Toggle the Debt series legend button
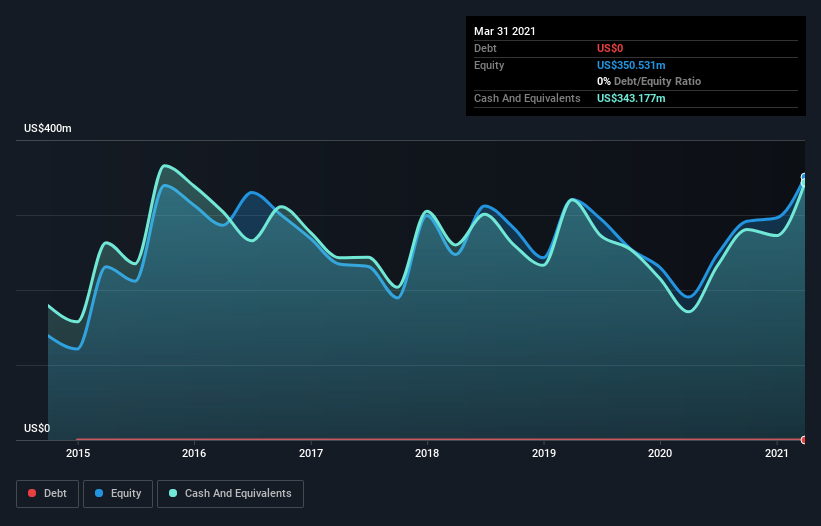Viewport: 821px width, 526px height. [x=48, y=494]
